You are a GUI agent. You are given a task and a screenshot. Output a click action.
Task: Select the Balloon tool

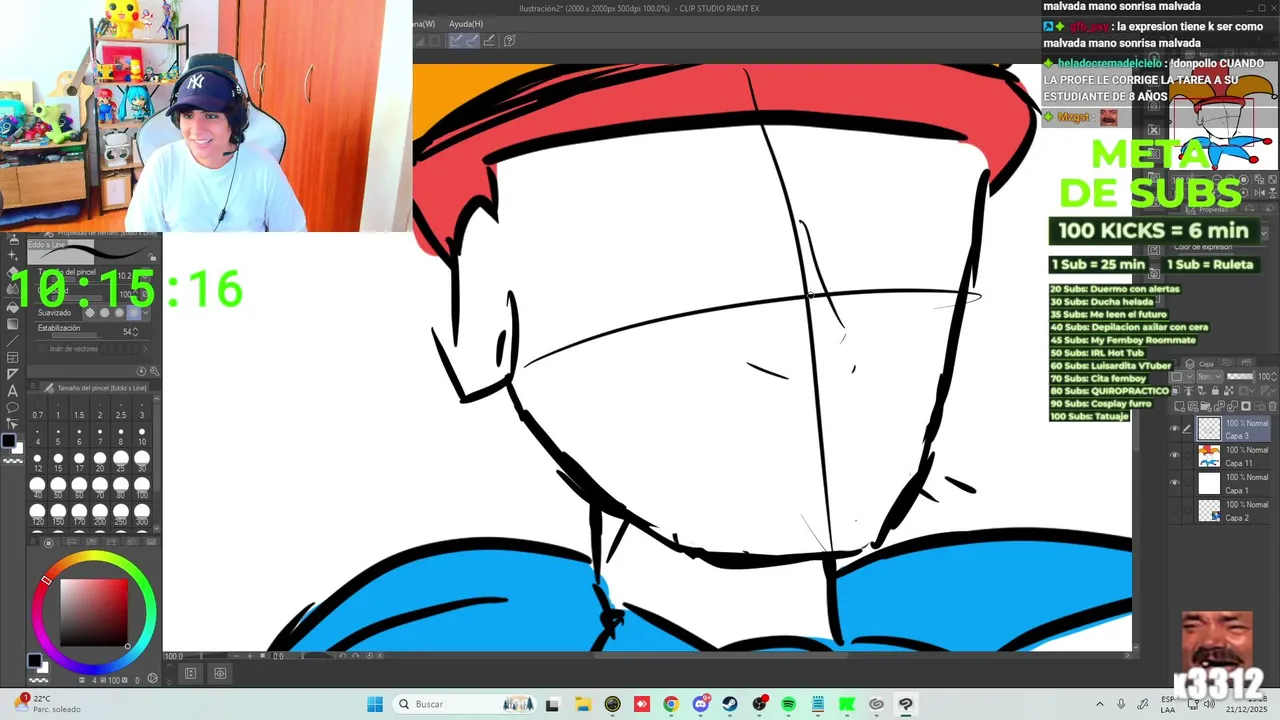coord(13,407)
